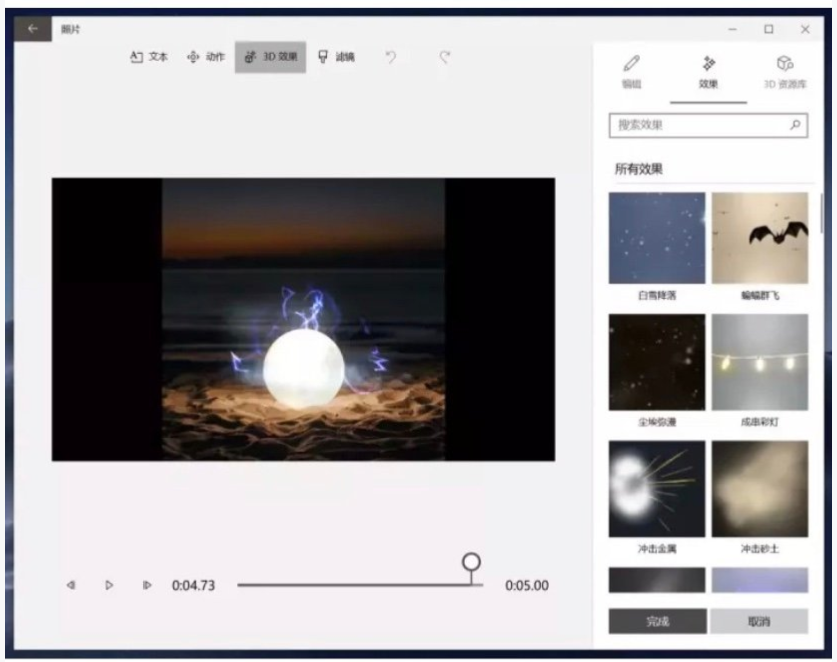837x662 pixels.
Task: Open the 文本 (Text) tool
Action: tap(149, 57)
